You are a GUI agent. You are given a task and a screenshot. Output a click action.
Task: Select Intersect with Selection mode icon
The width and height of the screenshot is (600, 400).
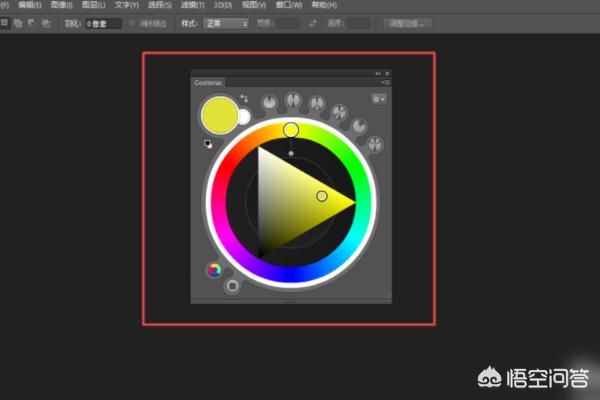coord(46,23)
